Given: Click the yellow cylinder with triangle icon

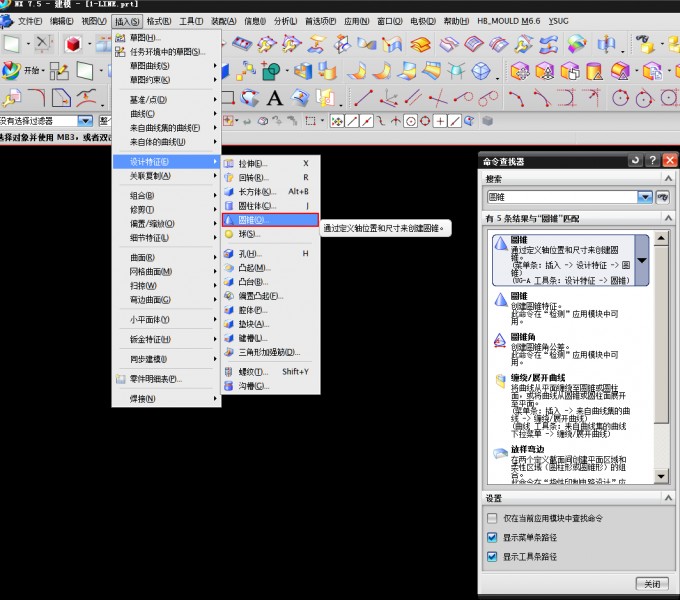Looking at the screenshot, I should pyautogui.click(x=594, y=71).
